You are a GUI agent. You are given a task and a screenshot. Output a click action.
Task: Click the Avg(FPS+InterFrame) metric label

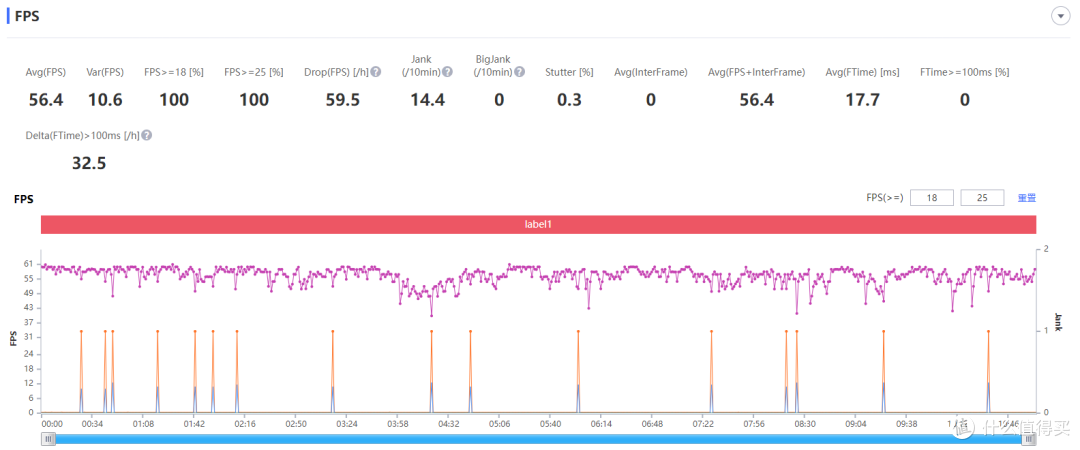756,72
